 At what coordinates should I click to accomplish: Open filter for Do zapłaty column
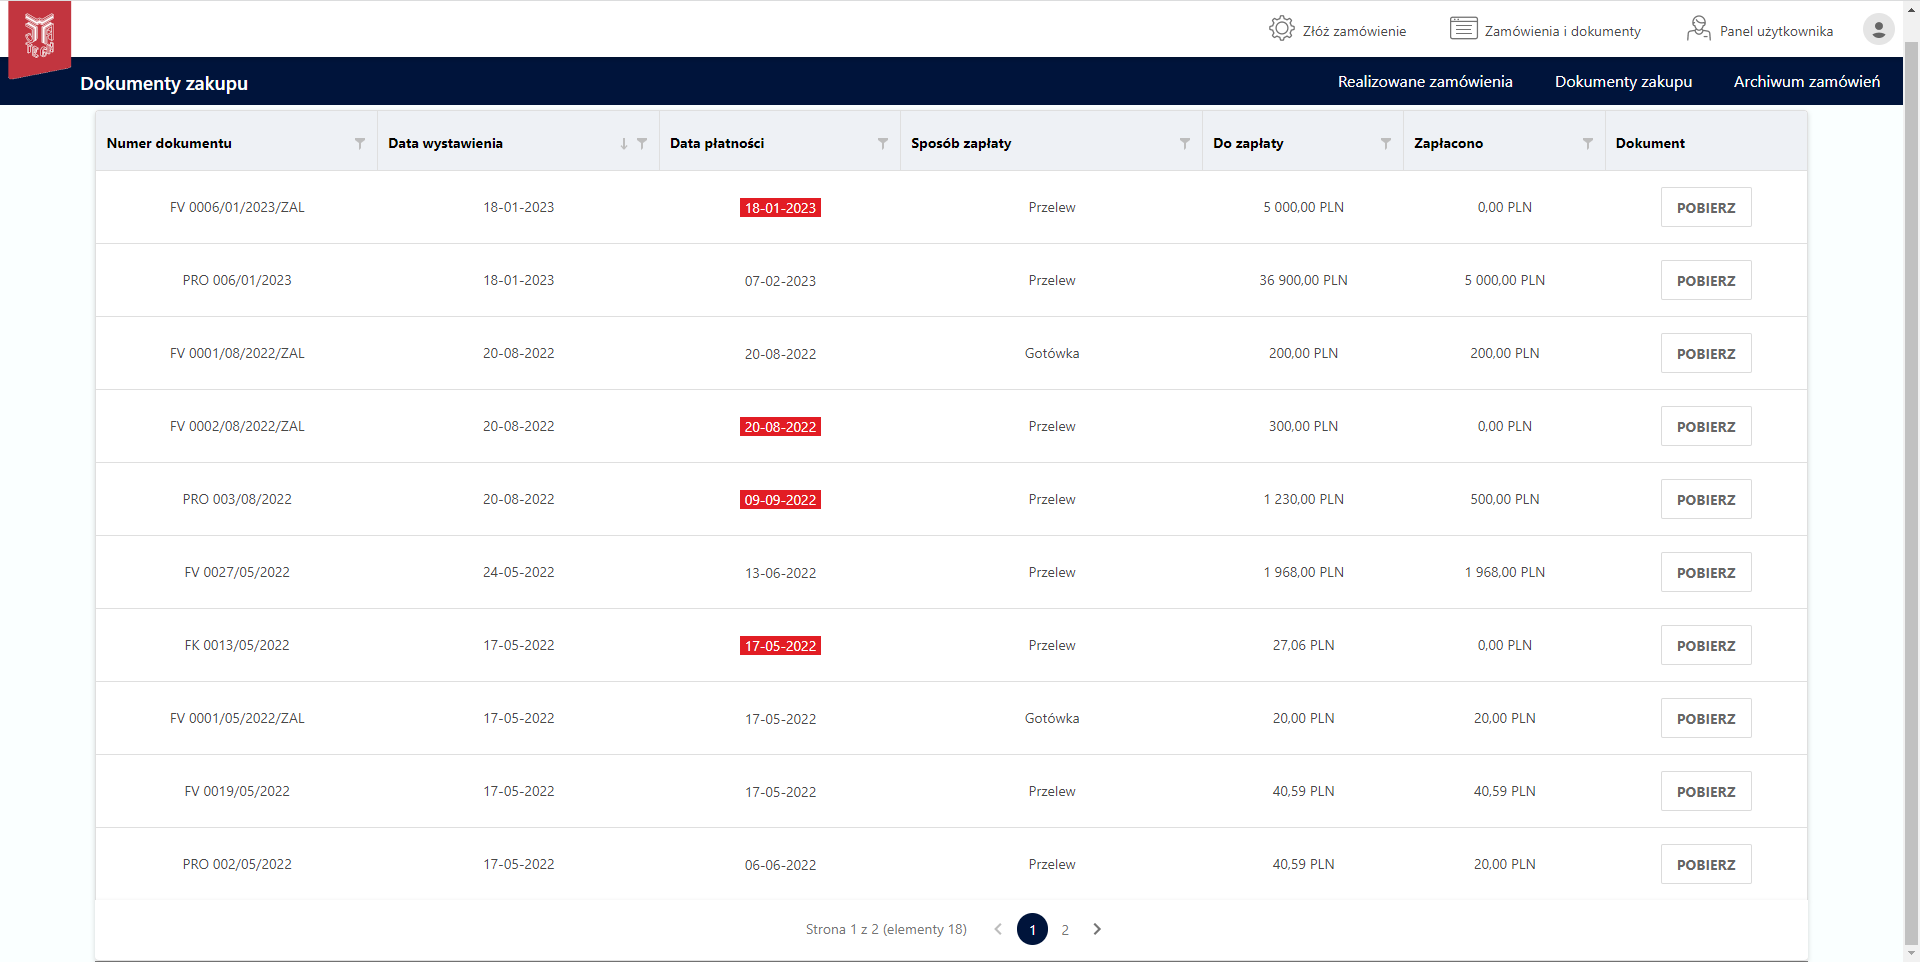(x=1386, y=144)
